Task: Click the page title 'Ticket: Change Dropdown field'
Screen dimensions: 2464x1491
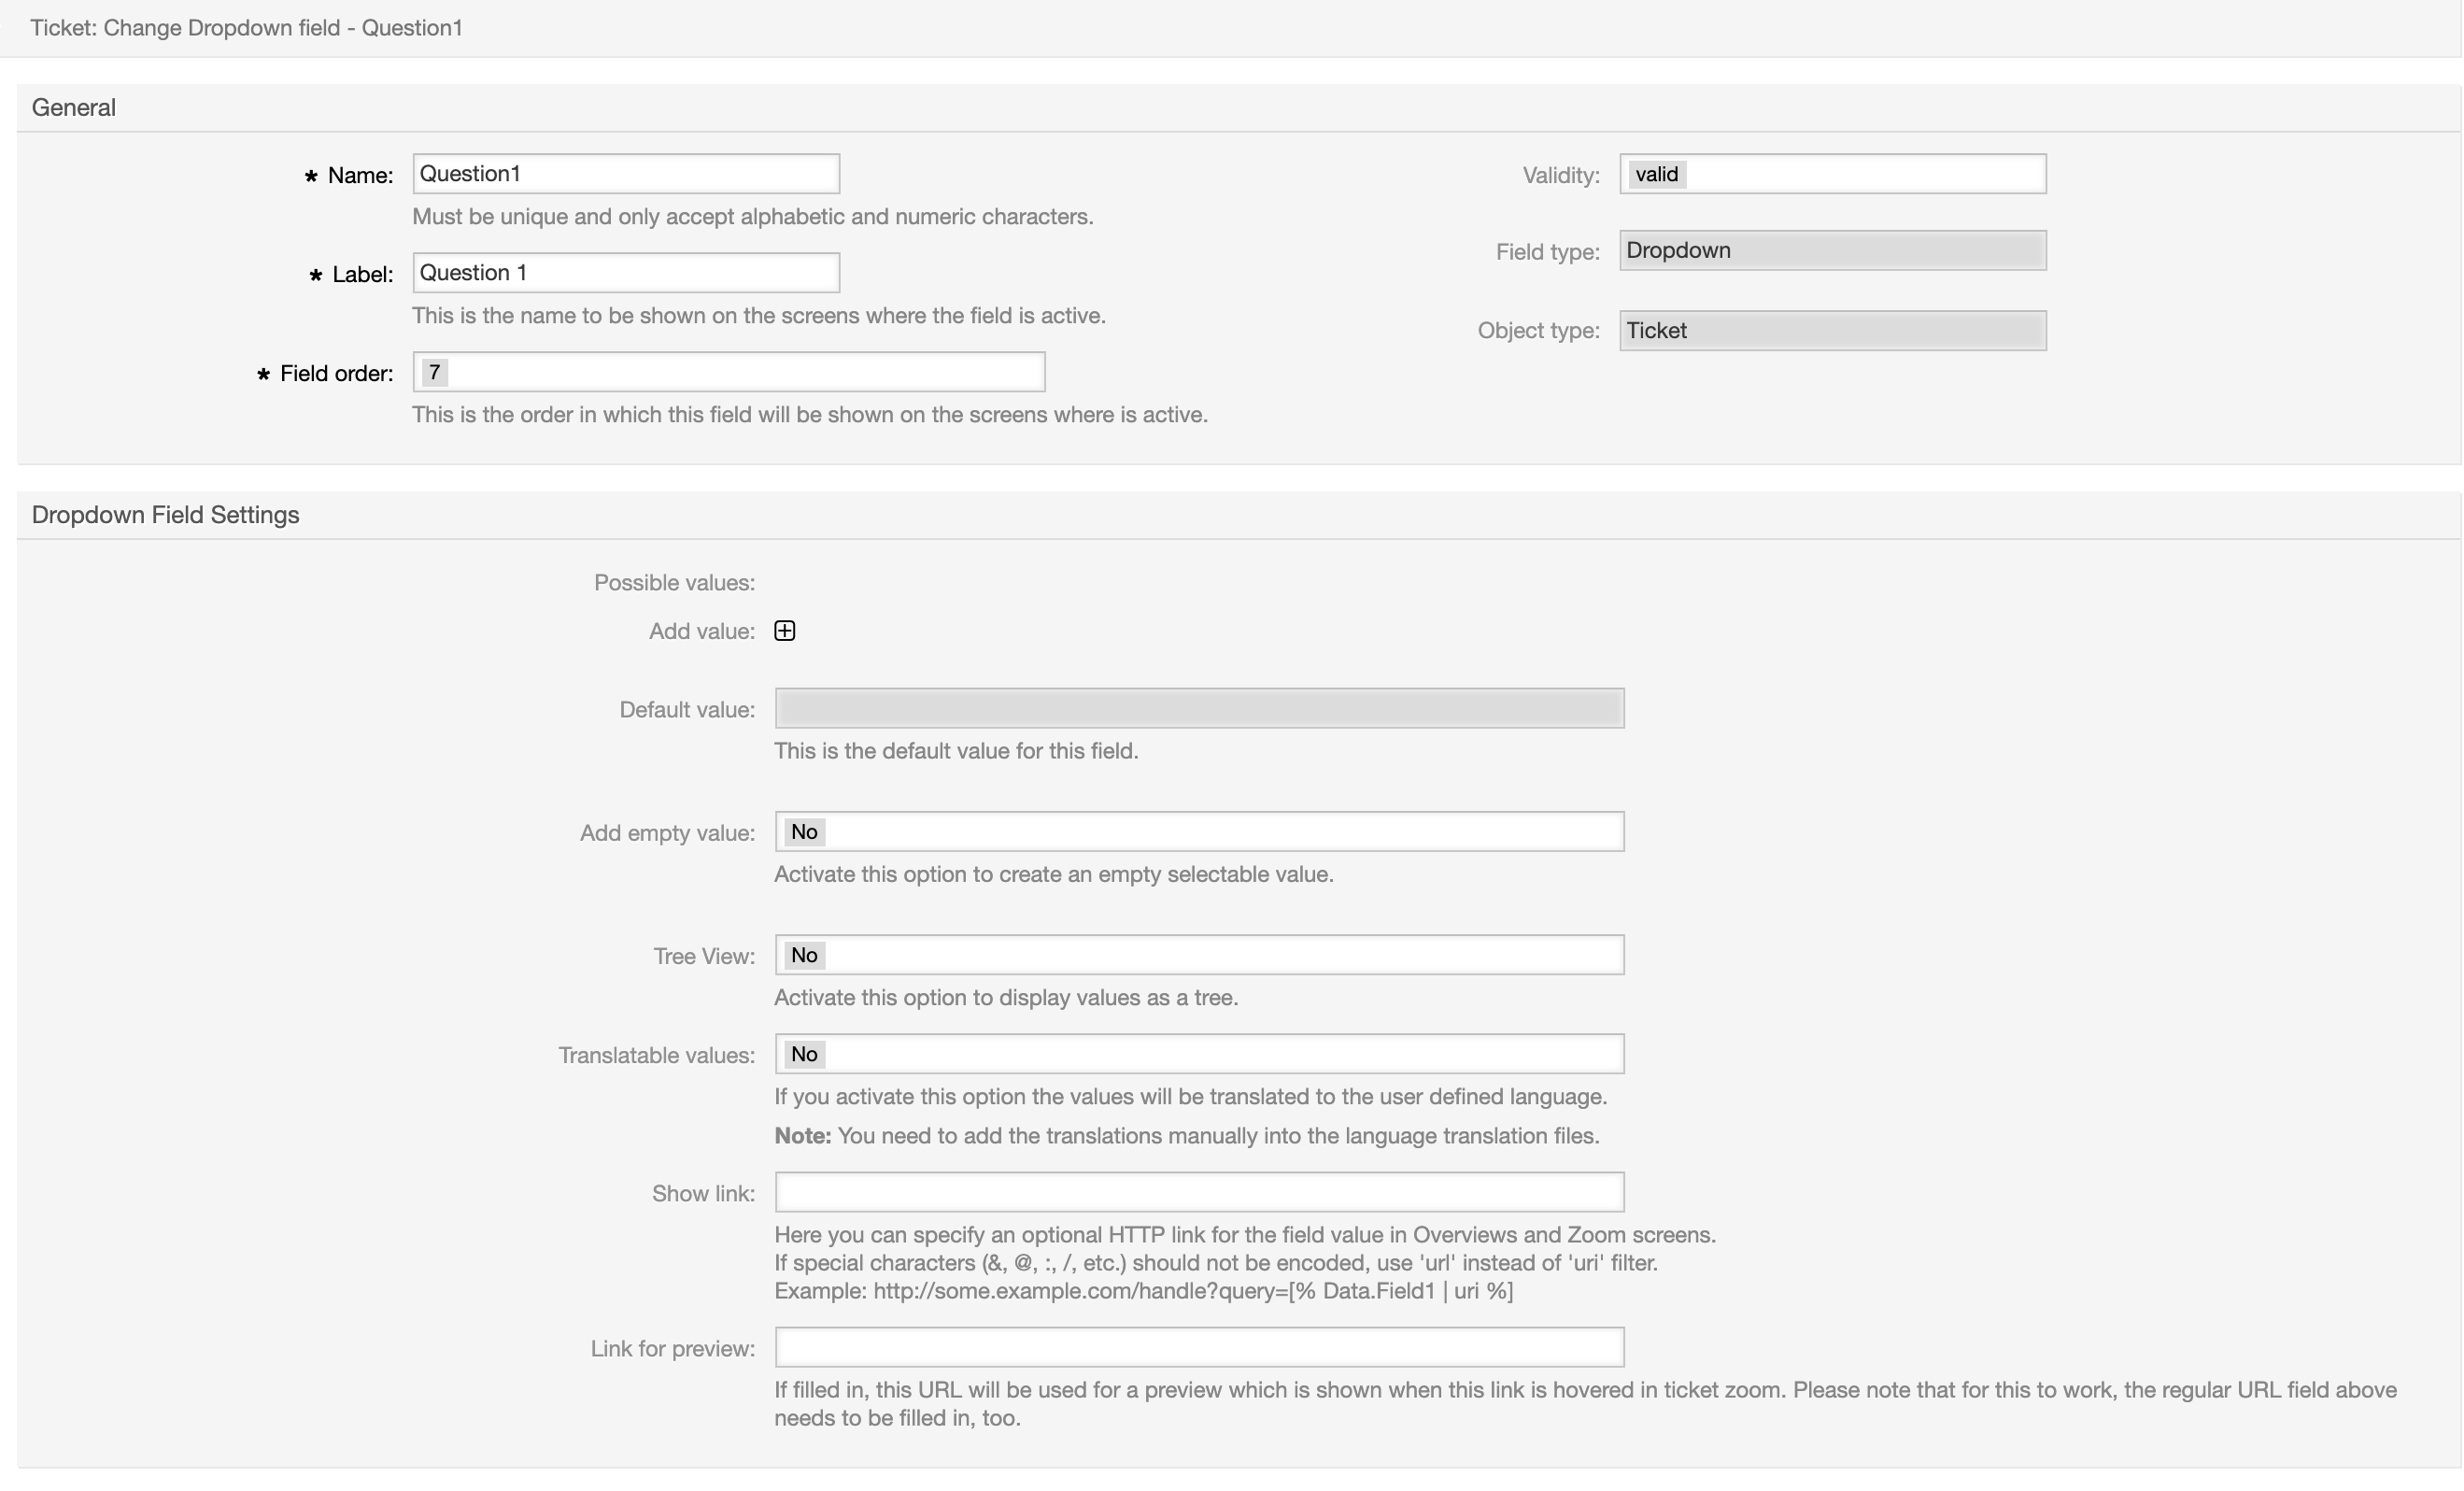Action: [246, 28]
